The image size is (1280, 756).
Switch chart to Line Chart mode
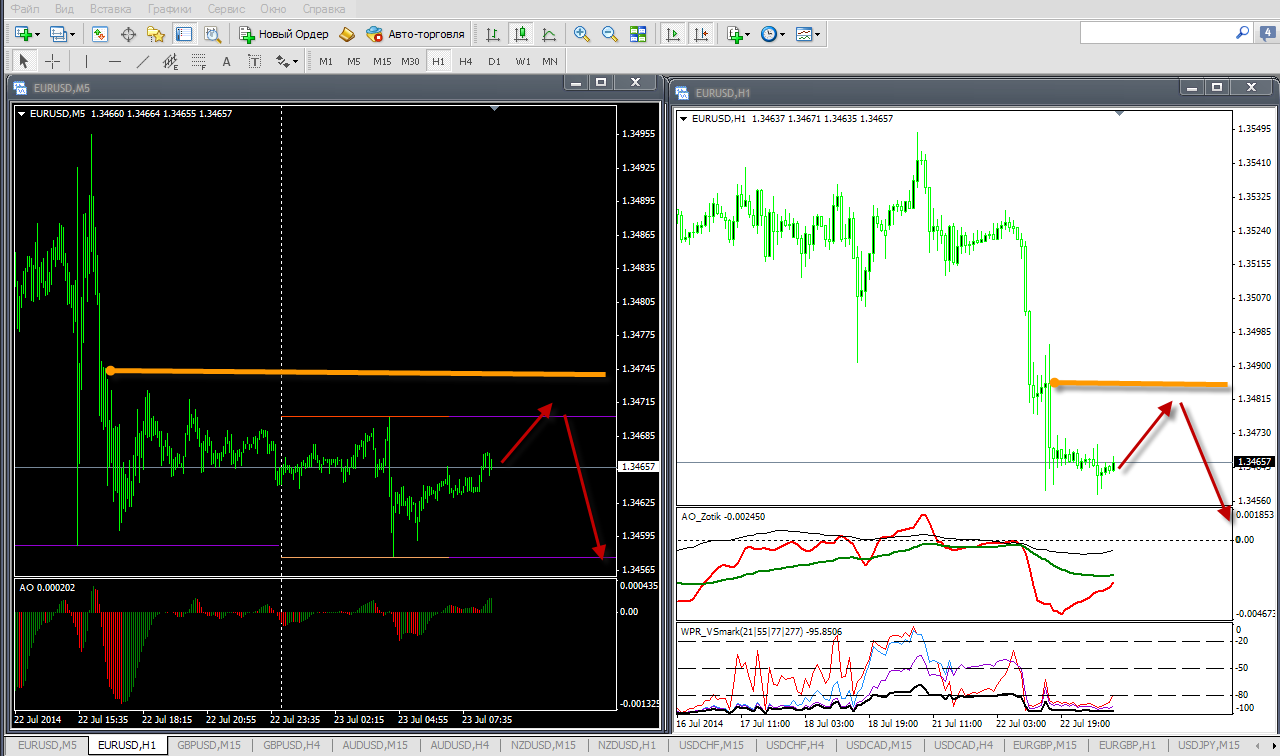[548, 34]
